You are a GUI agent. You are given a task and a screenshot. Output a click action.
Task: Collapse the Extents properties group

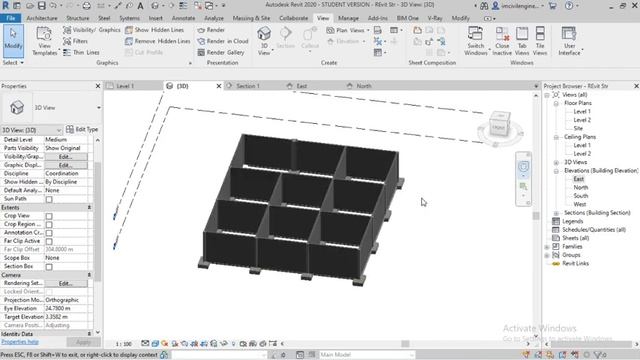pos(89,207)
